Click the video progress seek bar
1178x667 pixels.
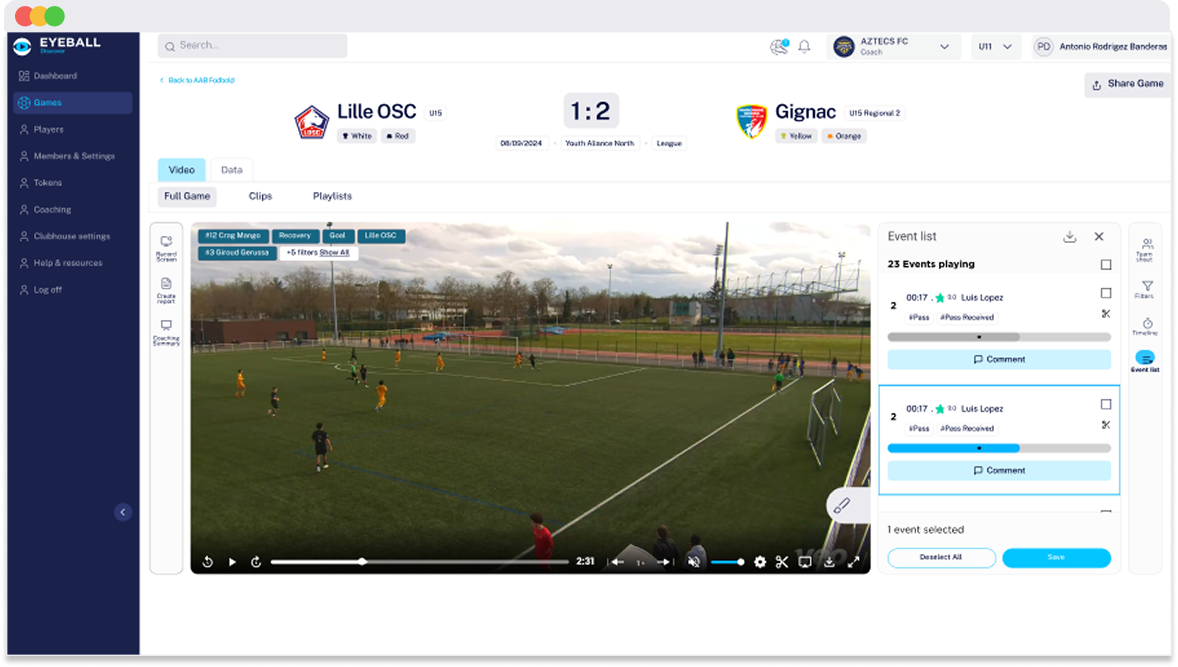420,562
